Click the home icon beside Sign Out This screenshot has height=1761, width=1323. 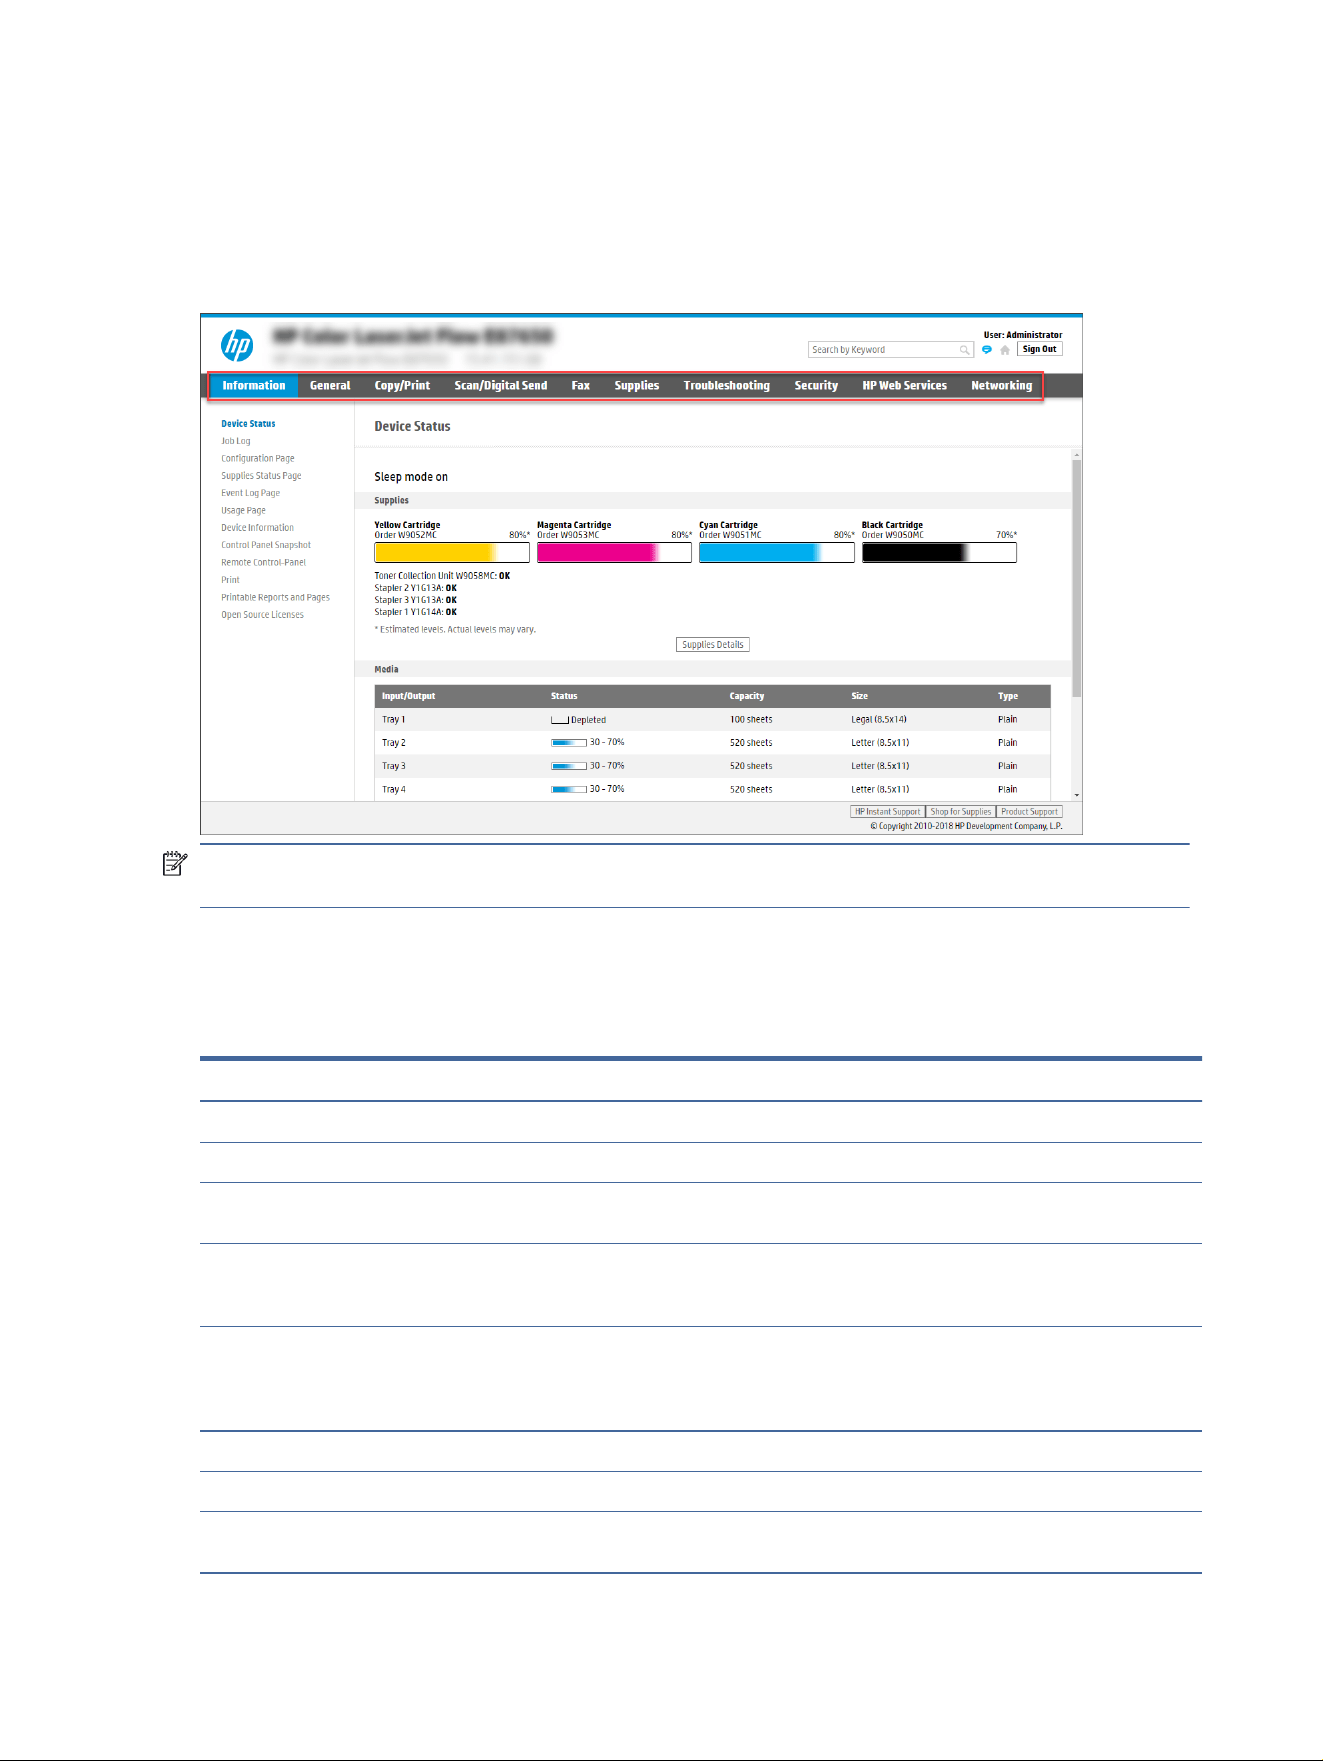click(1005, 350)
